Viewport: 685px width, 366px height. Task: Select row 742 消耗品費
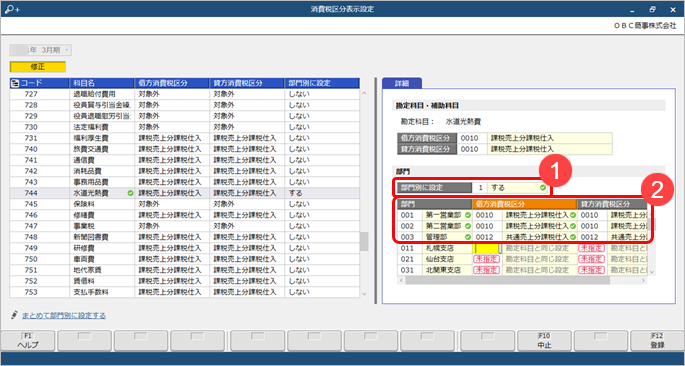click(184, 171)
